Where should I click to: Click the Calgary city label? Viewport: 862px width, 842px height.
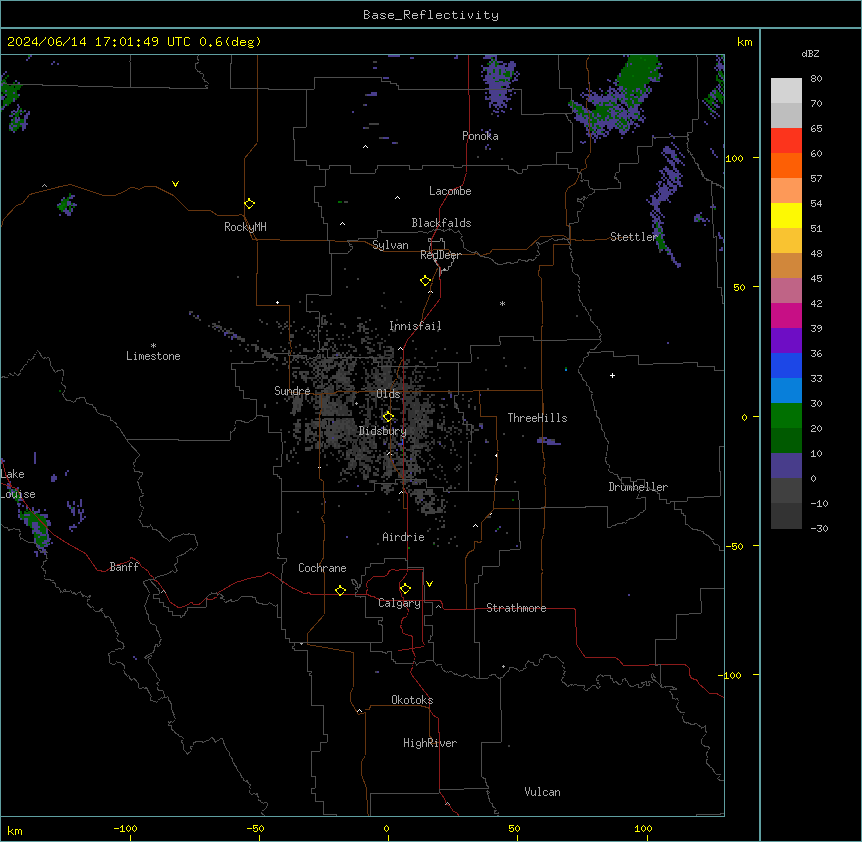point(399,603)
